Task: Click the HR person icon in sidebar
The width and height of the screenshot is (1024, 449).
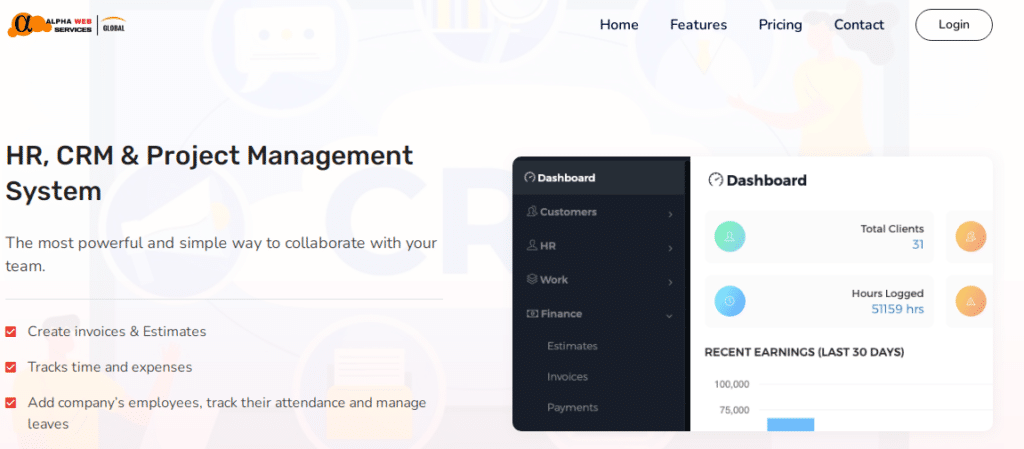Action: [x=532, y=246]
